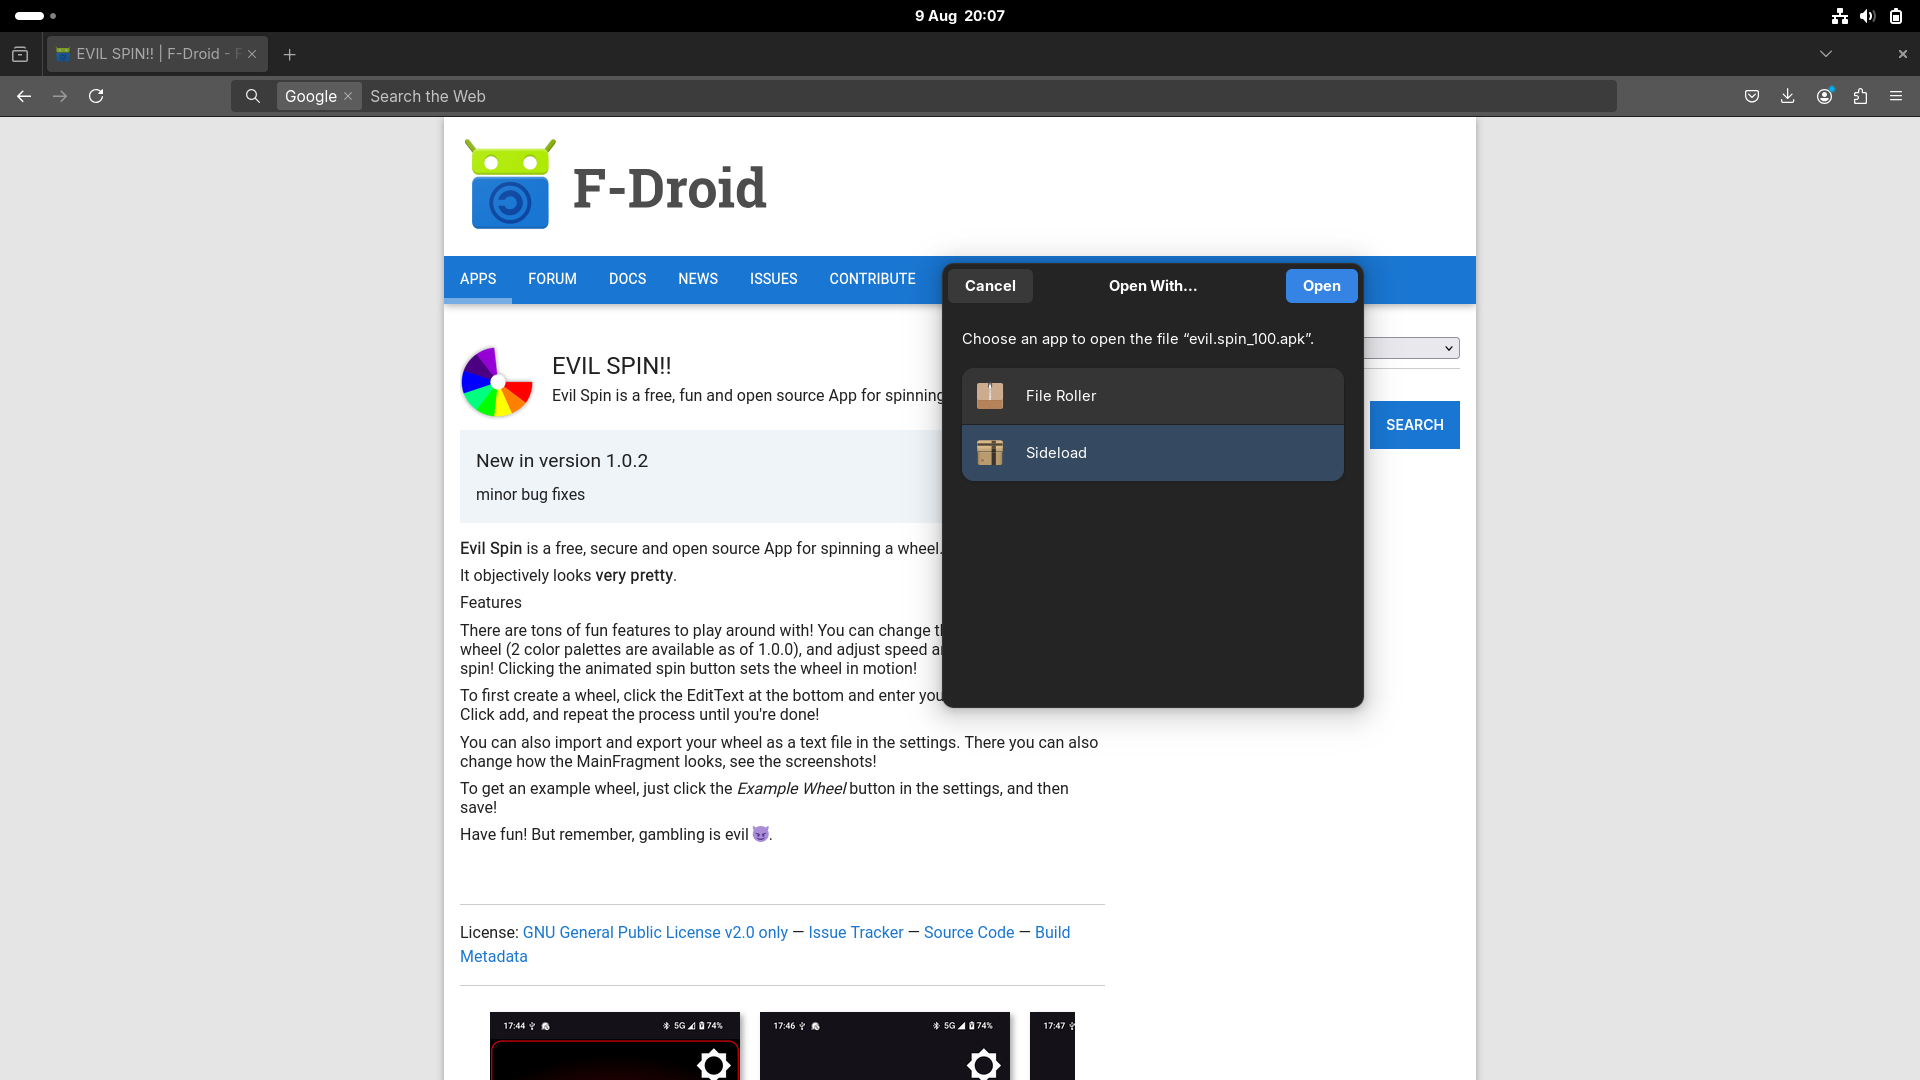
Task: Open the NEWS menu item
Action: (698, 279)
